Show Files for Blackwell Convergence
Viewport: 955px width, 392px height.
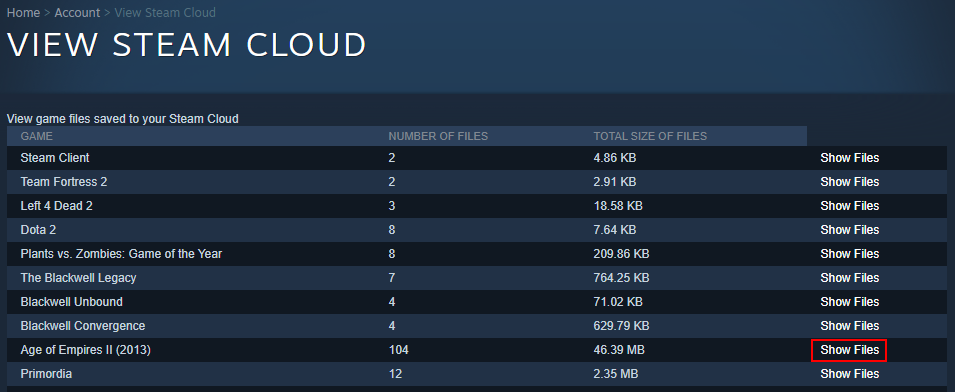point(850,326)
